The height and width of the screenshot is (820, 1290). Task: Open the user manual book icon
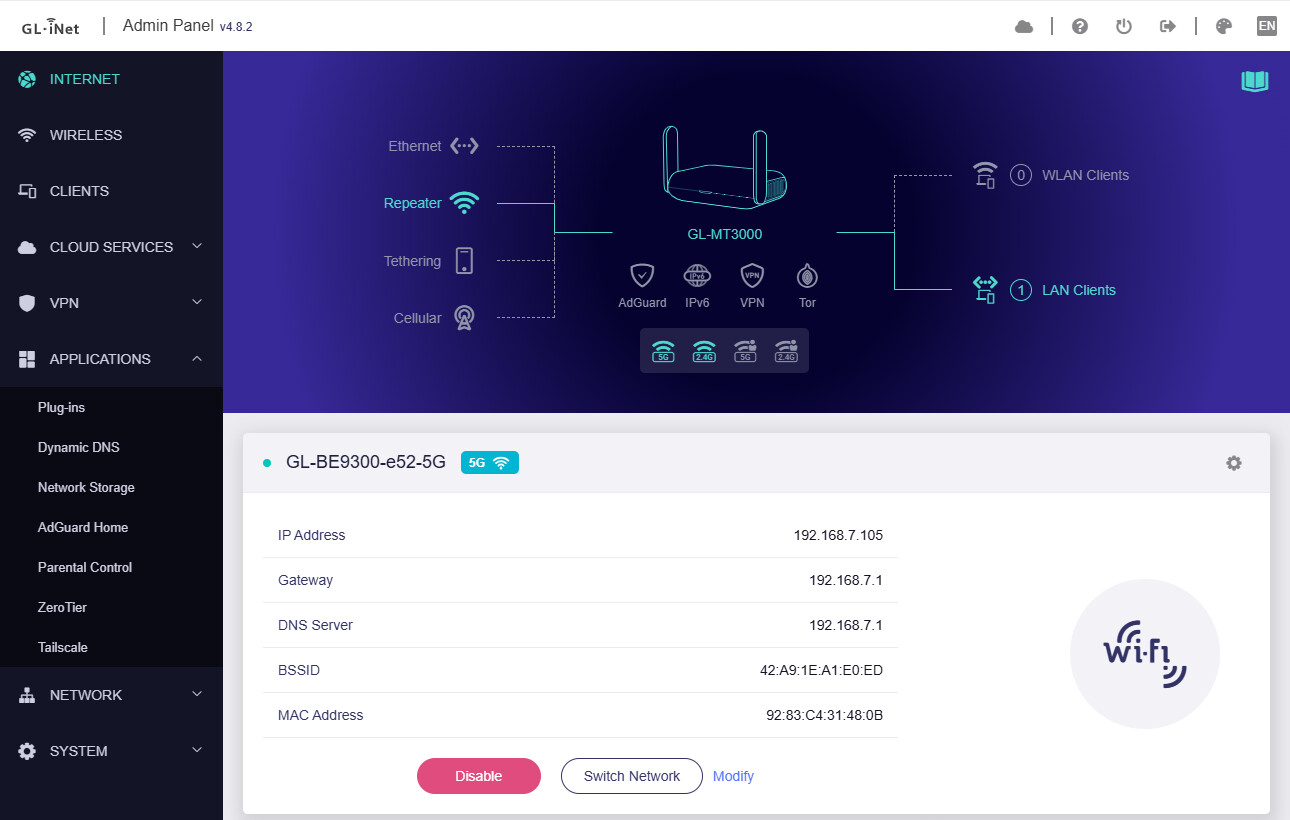(1254, 81)
